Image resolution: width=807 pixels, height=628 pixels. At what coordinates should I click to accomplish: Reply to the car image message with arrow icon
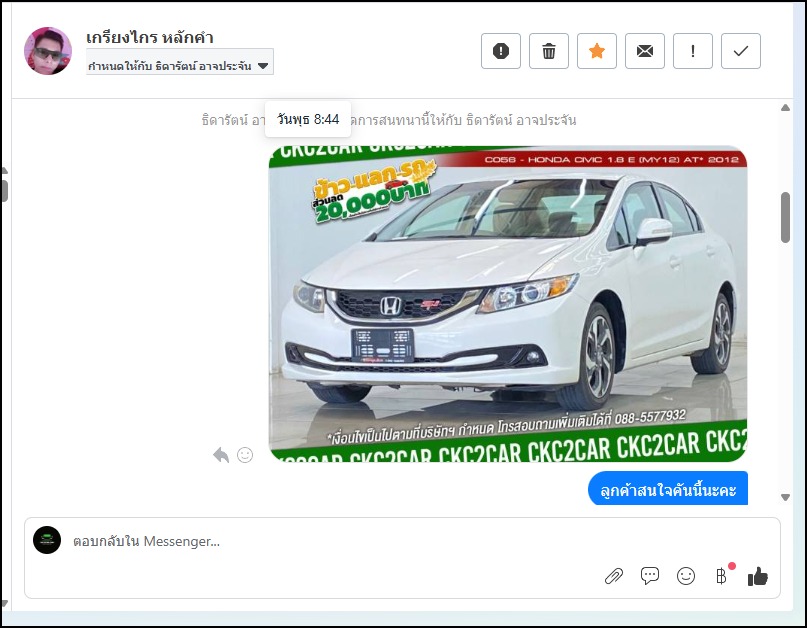pyautogui.click(x=221, y=455)
